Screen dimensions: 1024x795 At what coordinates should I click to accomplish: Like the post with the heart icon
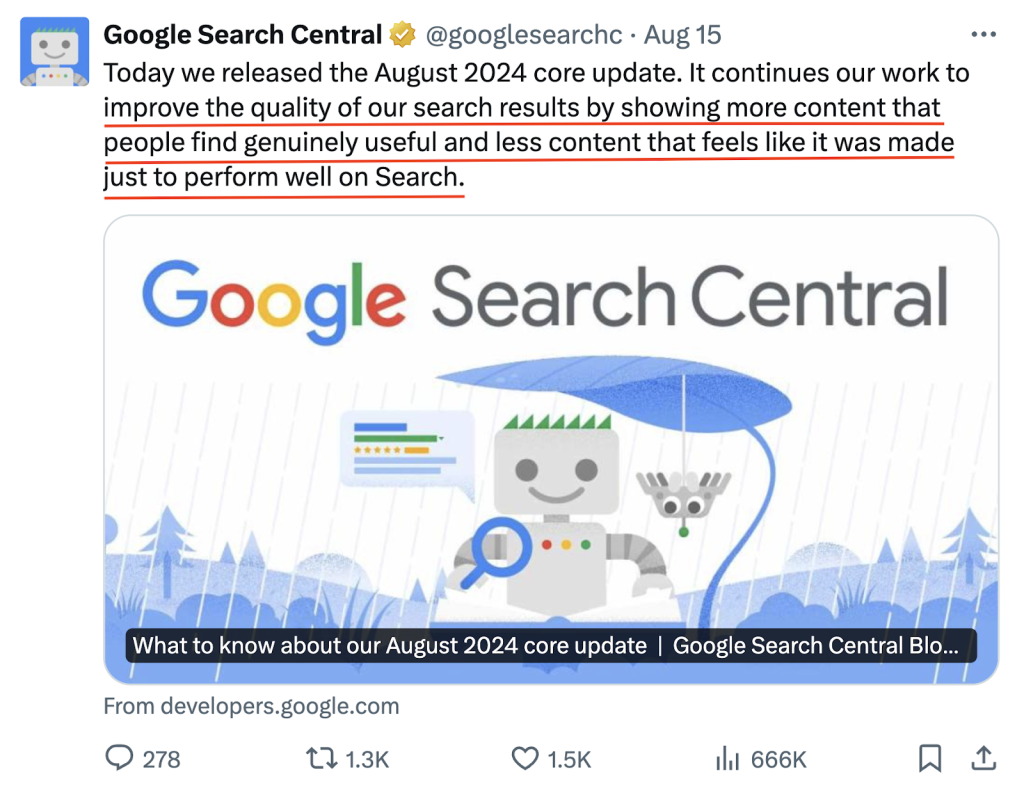tap(525, 759)
